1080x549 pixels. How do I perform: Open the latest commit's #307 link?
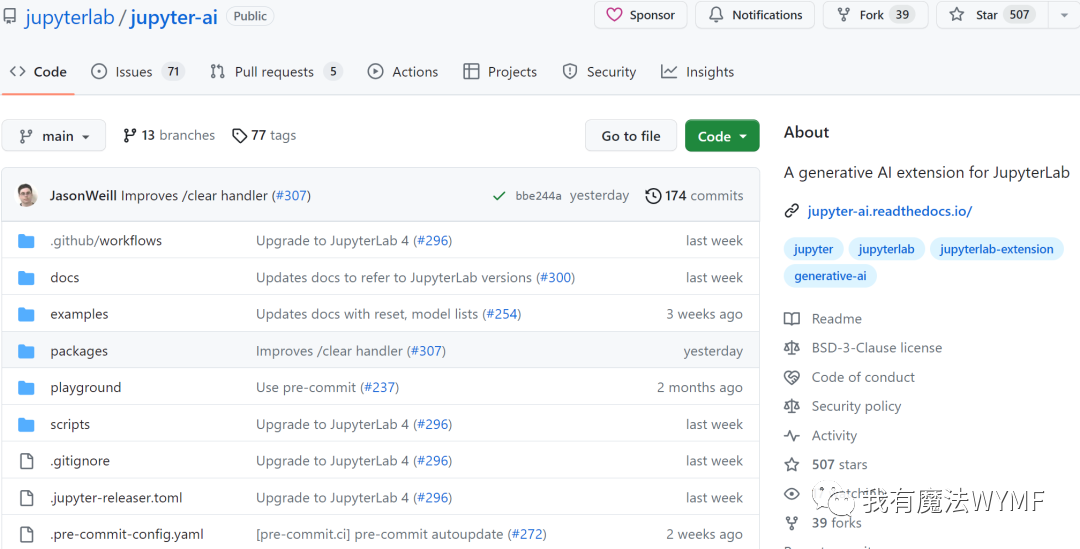point(291,196)
